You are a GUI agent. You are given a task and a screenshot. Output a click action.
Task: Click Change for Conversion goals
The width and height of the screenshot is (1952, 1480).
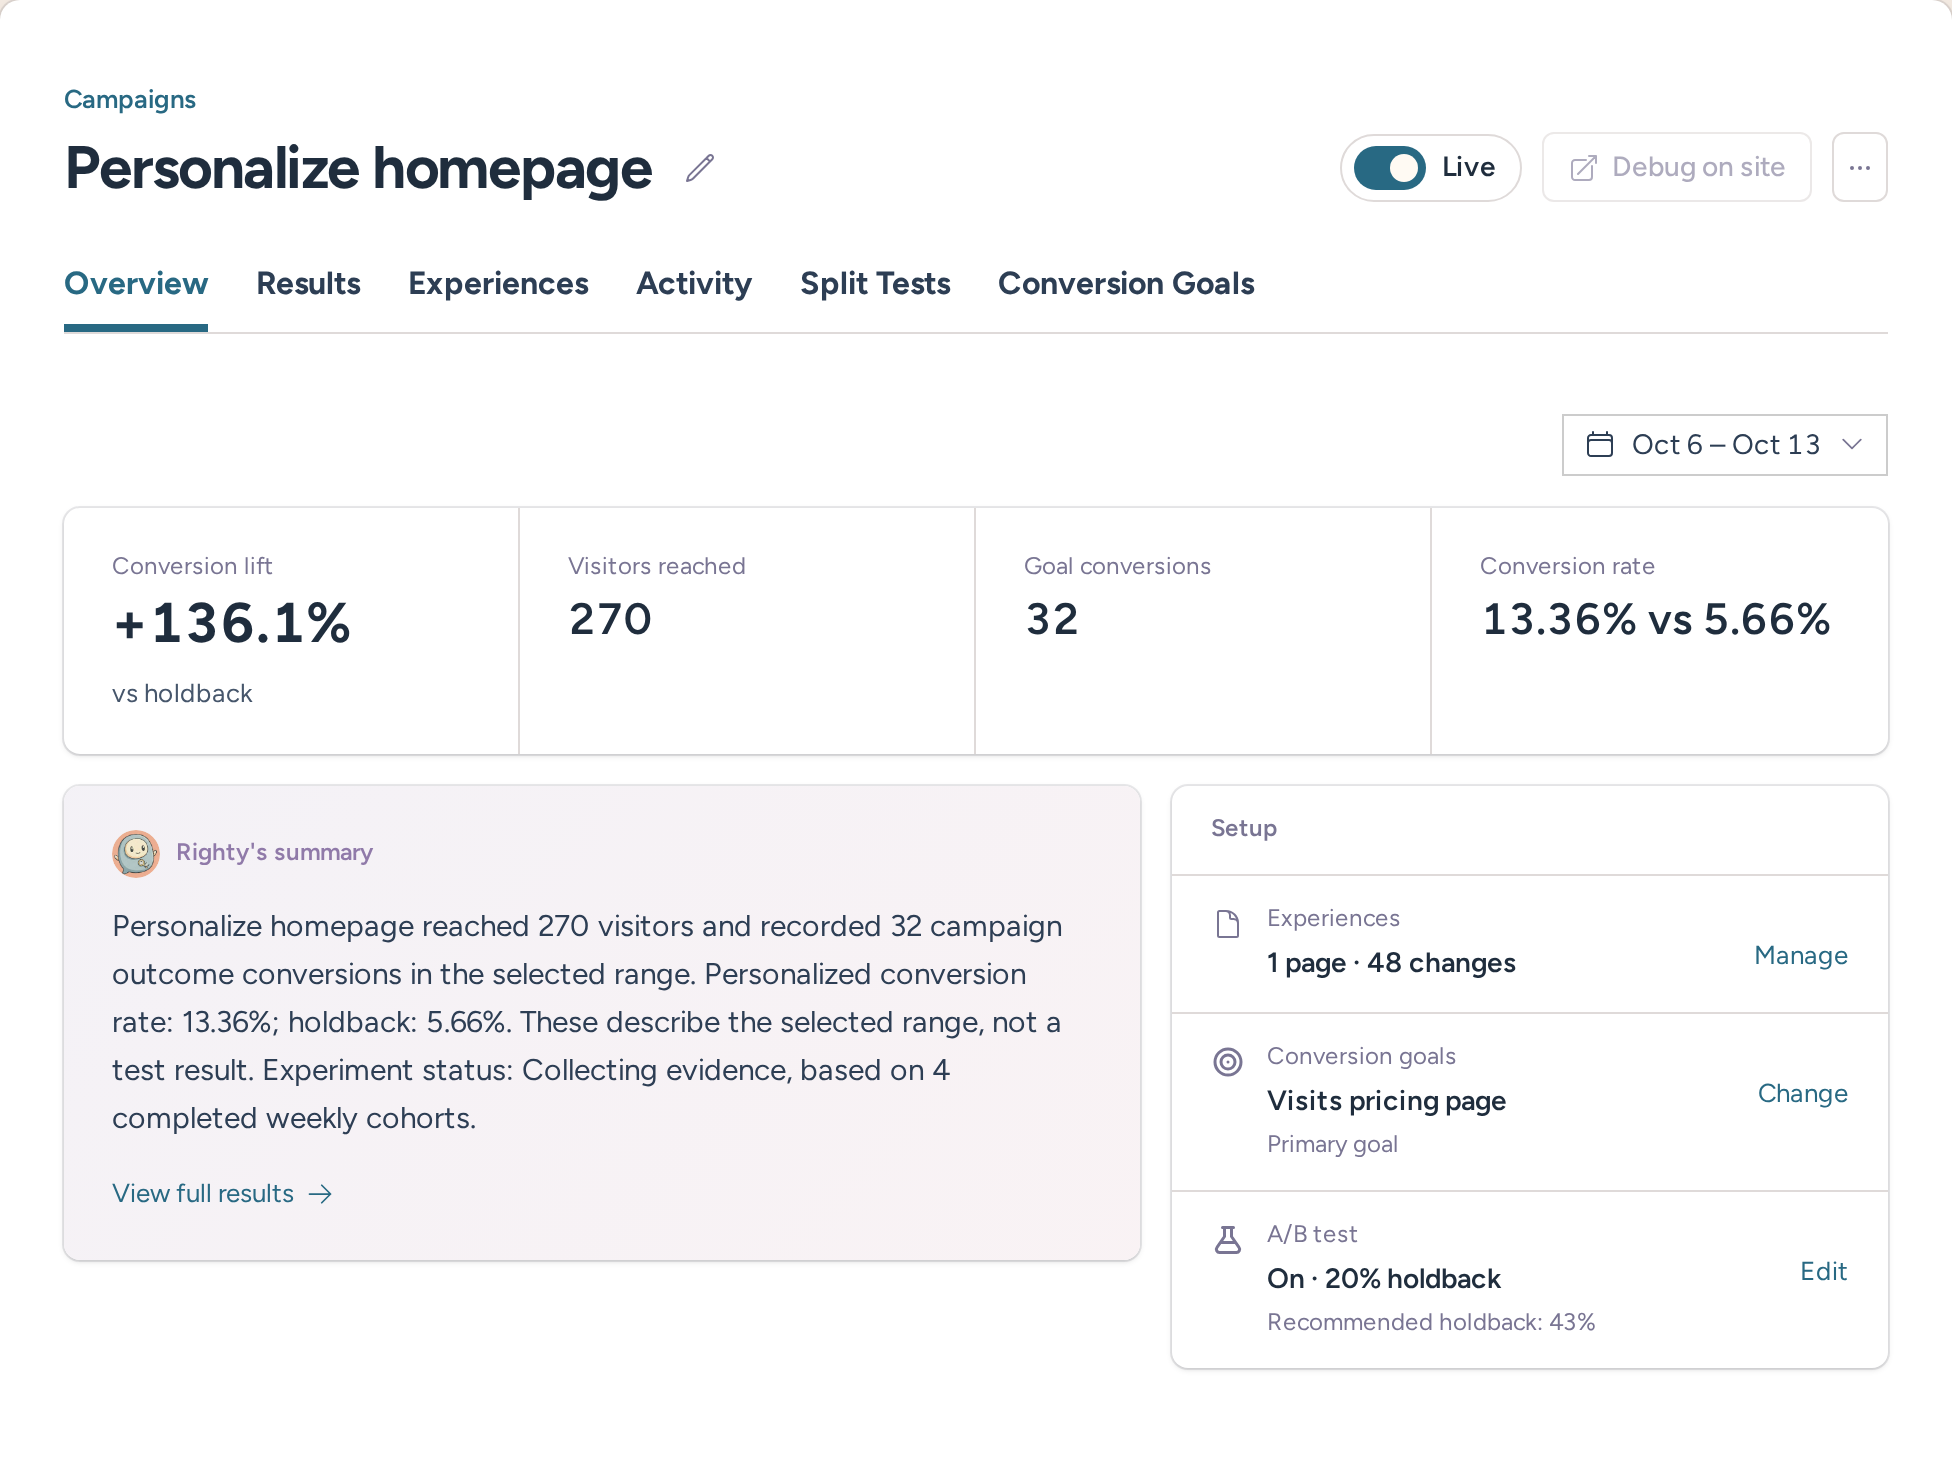[x=1803, y=1094]
